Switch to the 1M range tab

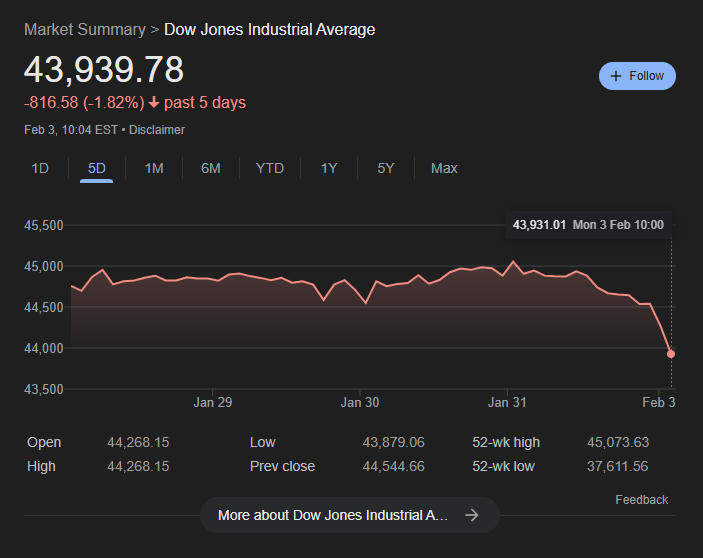tap(154, 169)
